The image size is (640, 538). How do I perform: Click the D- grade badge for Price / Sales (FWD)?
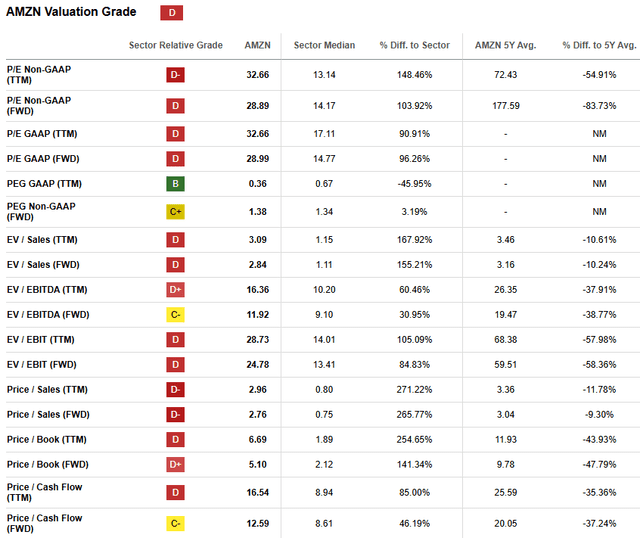click(x=175, y=415)
